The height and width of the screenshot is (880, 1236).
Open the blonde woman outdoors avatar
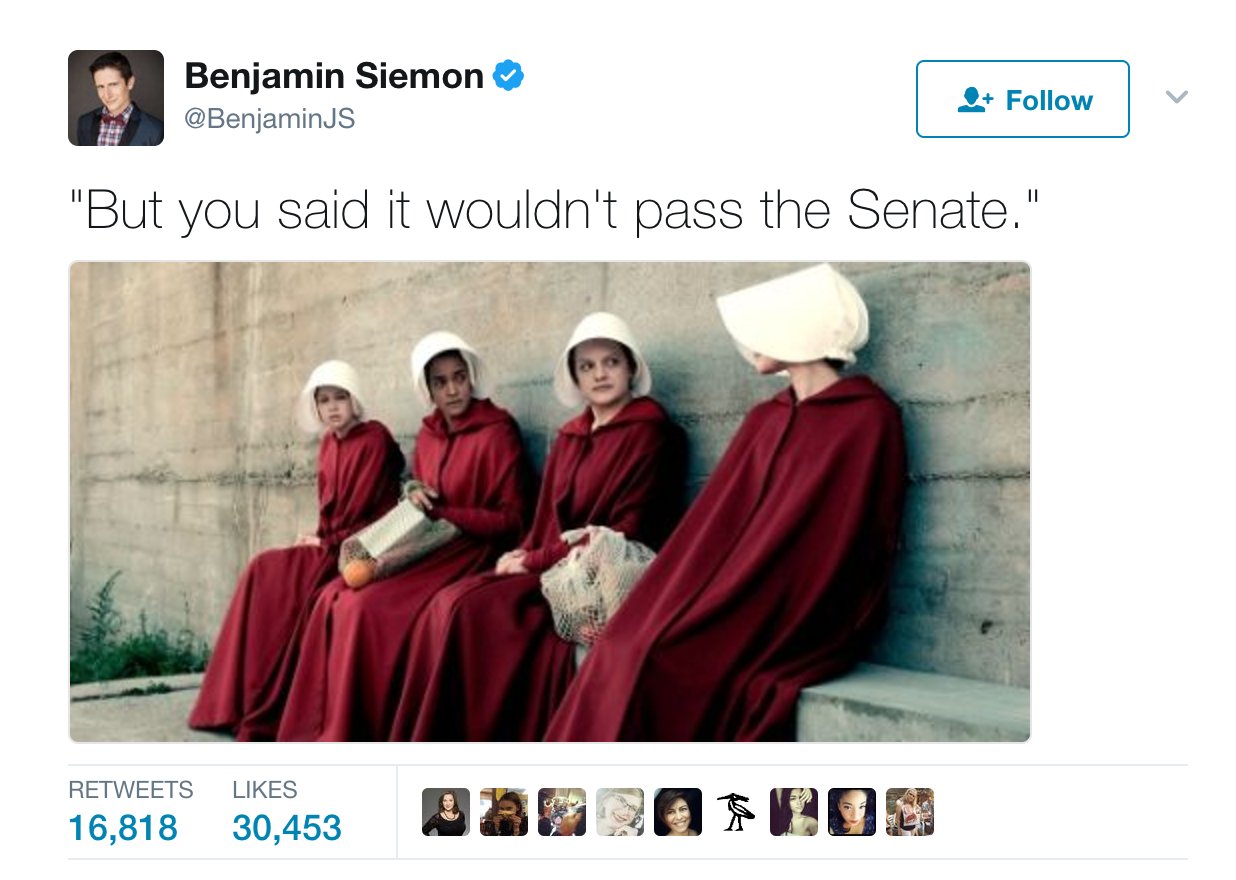click(910, 812)
